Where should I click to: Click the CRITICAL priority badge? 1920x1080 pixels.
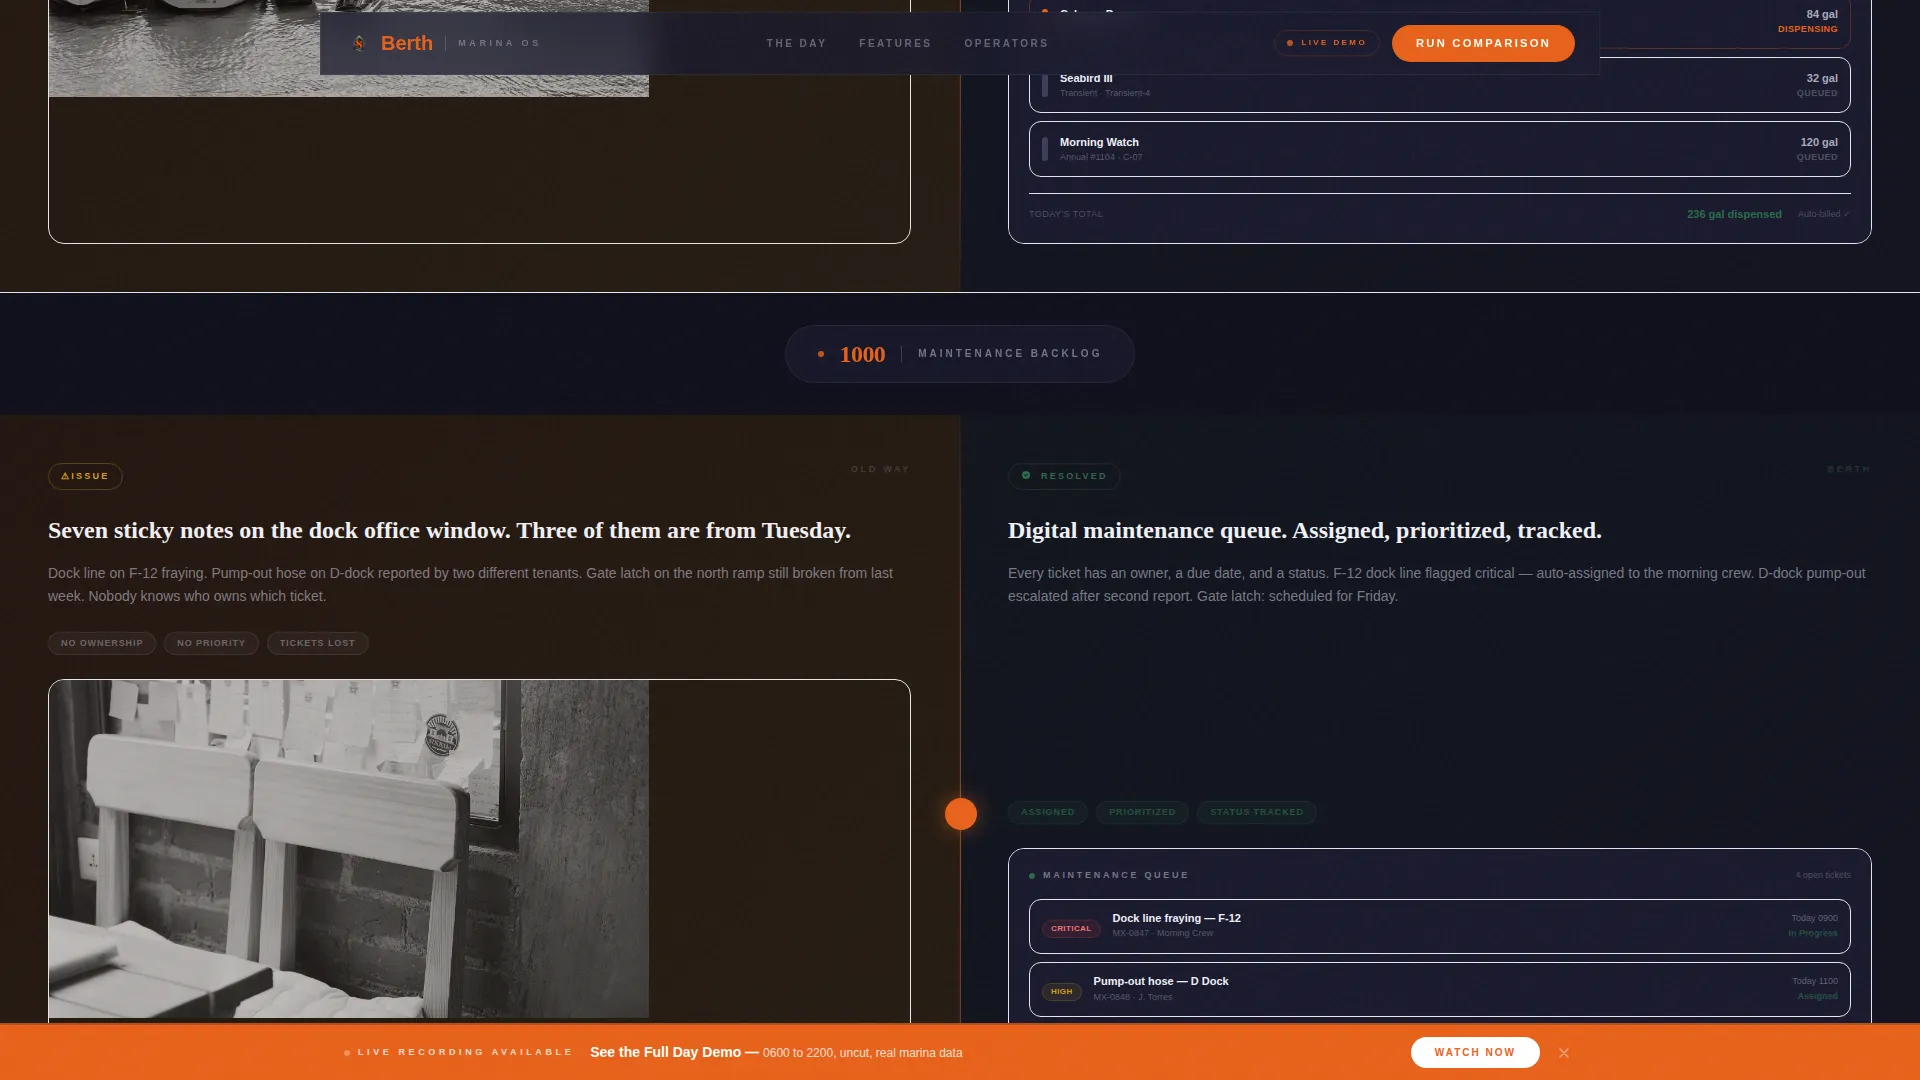tap(1071, 929)
